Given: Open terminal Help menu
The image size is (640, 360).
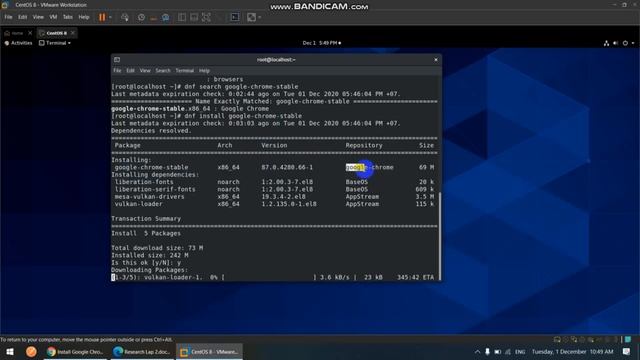Looking at the screenshot, I should coord(204,71).
